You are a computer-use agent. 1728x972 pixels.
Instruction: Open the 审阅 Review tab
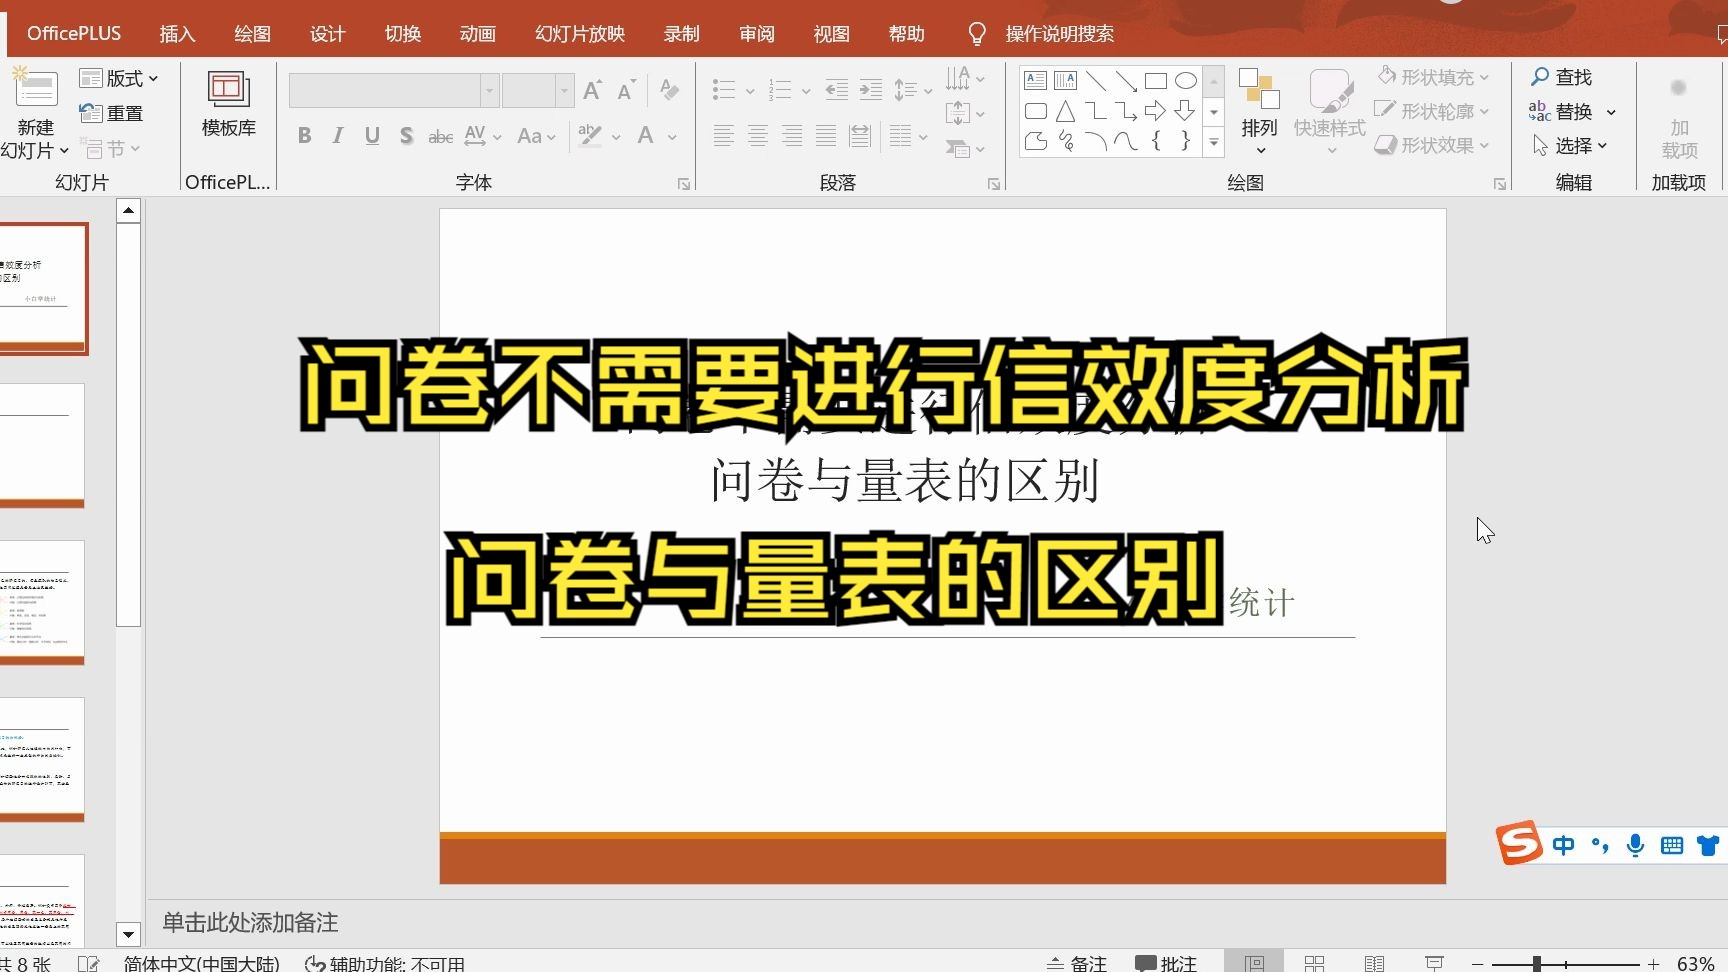(757, 34)
